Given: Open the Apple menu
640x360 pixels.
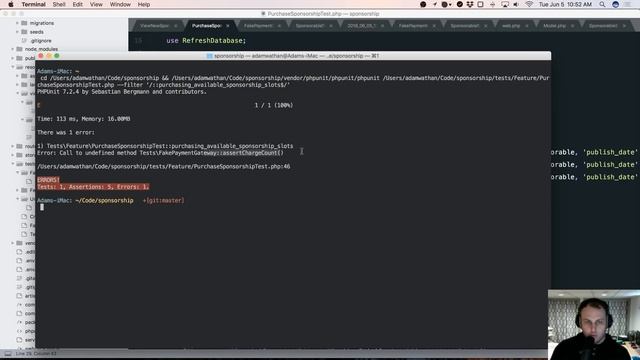Looking at the screenshot, I should 11,4.
